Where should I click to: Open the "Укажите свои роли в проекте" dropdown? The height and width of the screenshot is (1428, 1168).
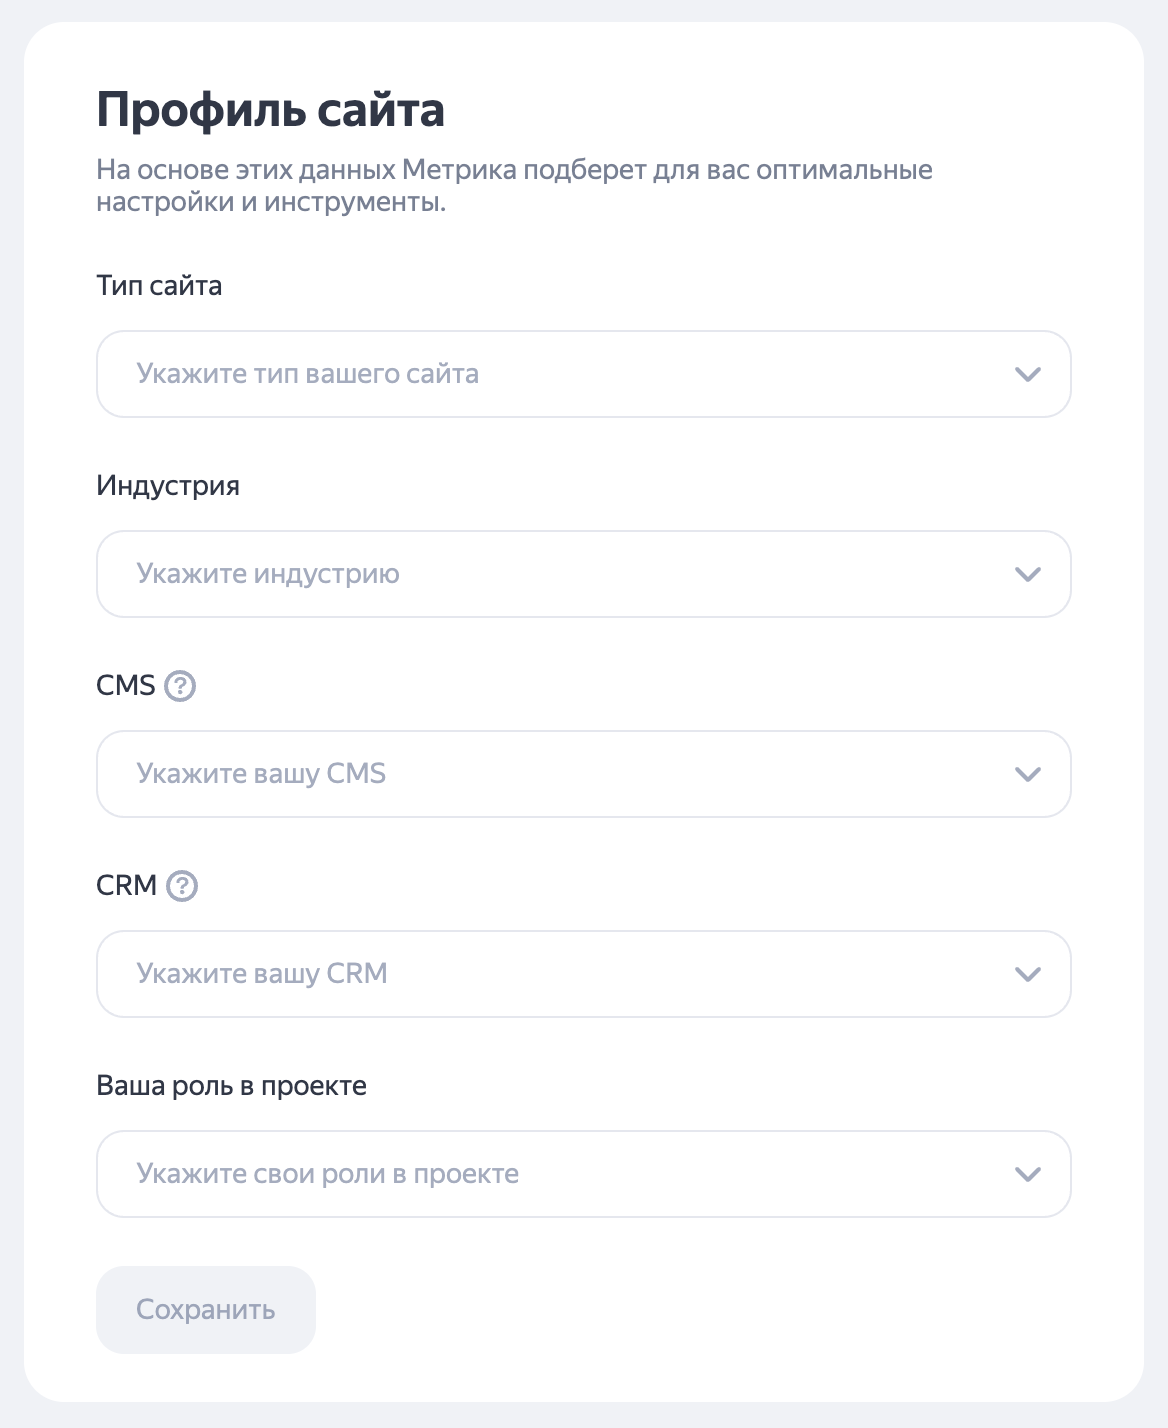[x=560, y=1174]
